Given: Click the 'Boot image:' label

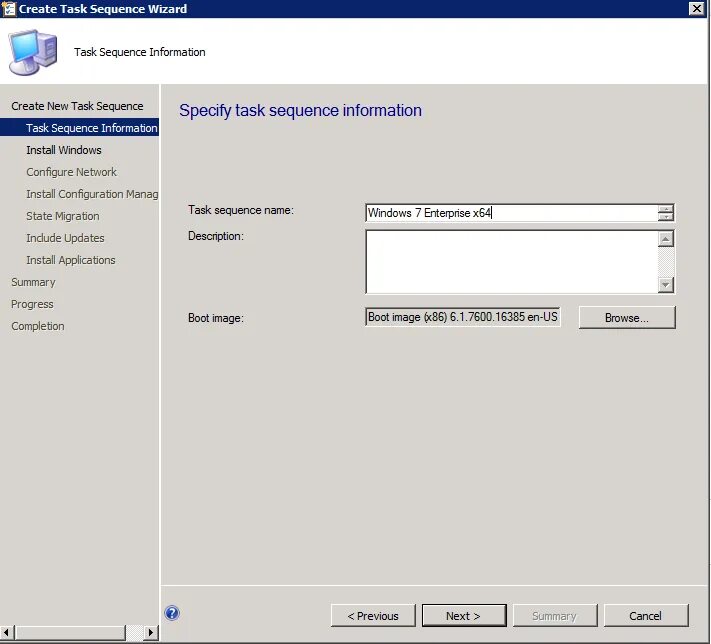Looking at the screenshot, I should pyautogui.click(x=216, y=318).
